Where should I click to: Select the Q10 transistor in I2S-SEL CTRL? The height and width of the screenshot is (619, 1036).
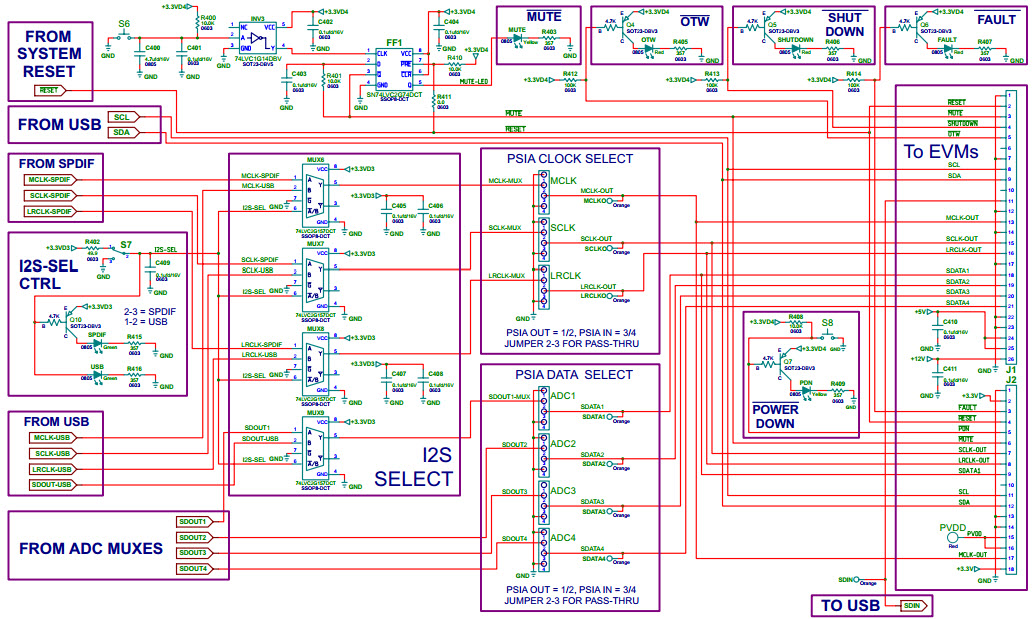(66, 322)
